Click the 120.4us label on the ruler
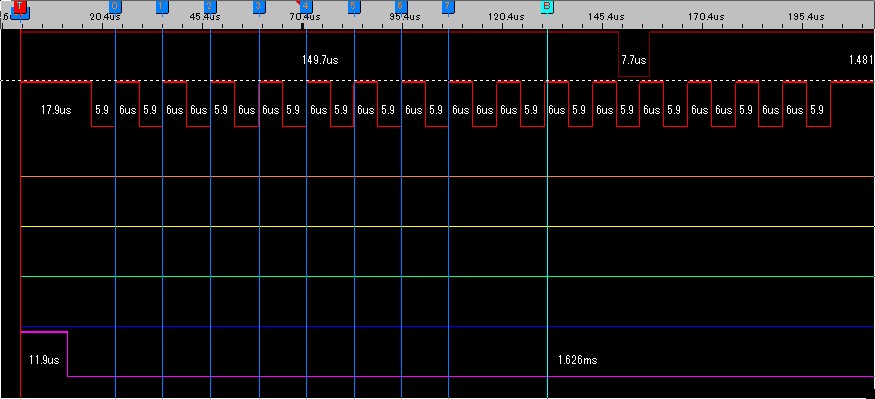The height and width of the screenshot is (399, 875). point(506,17)
